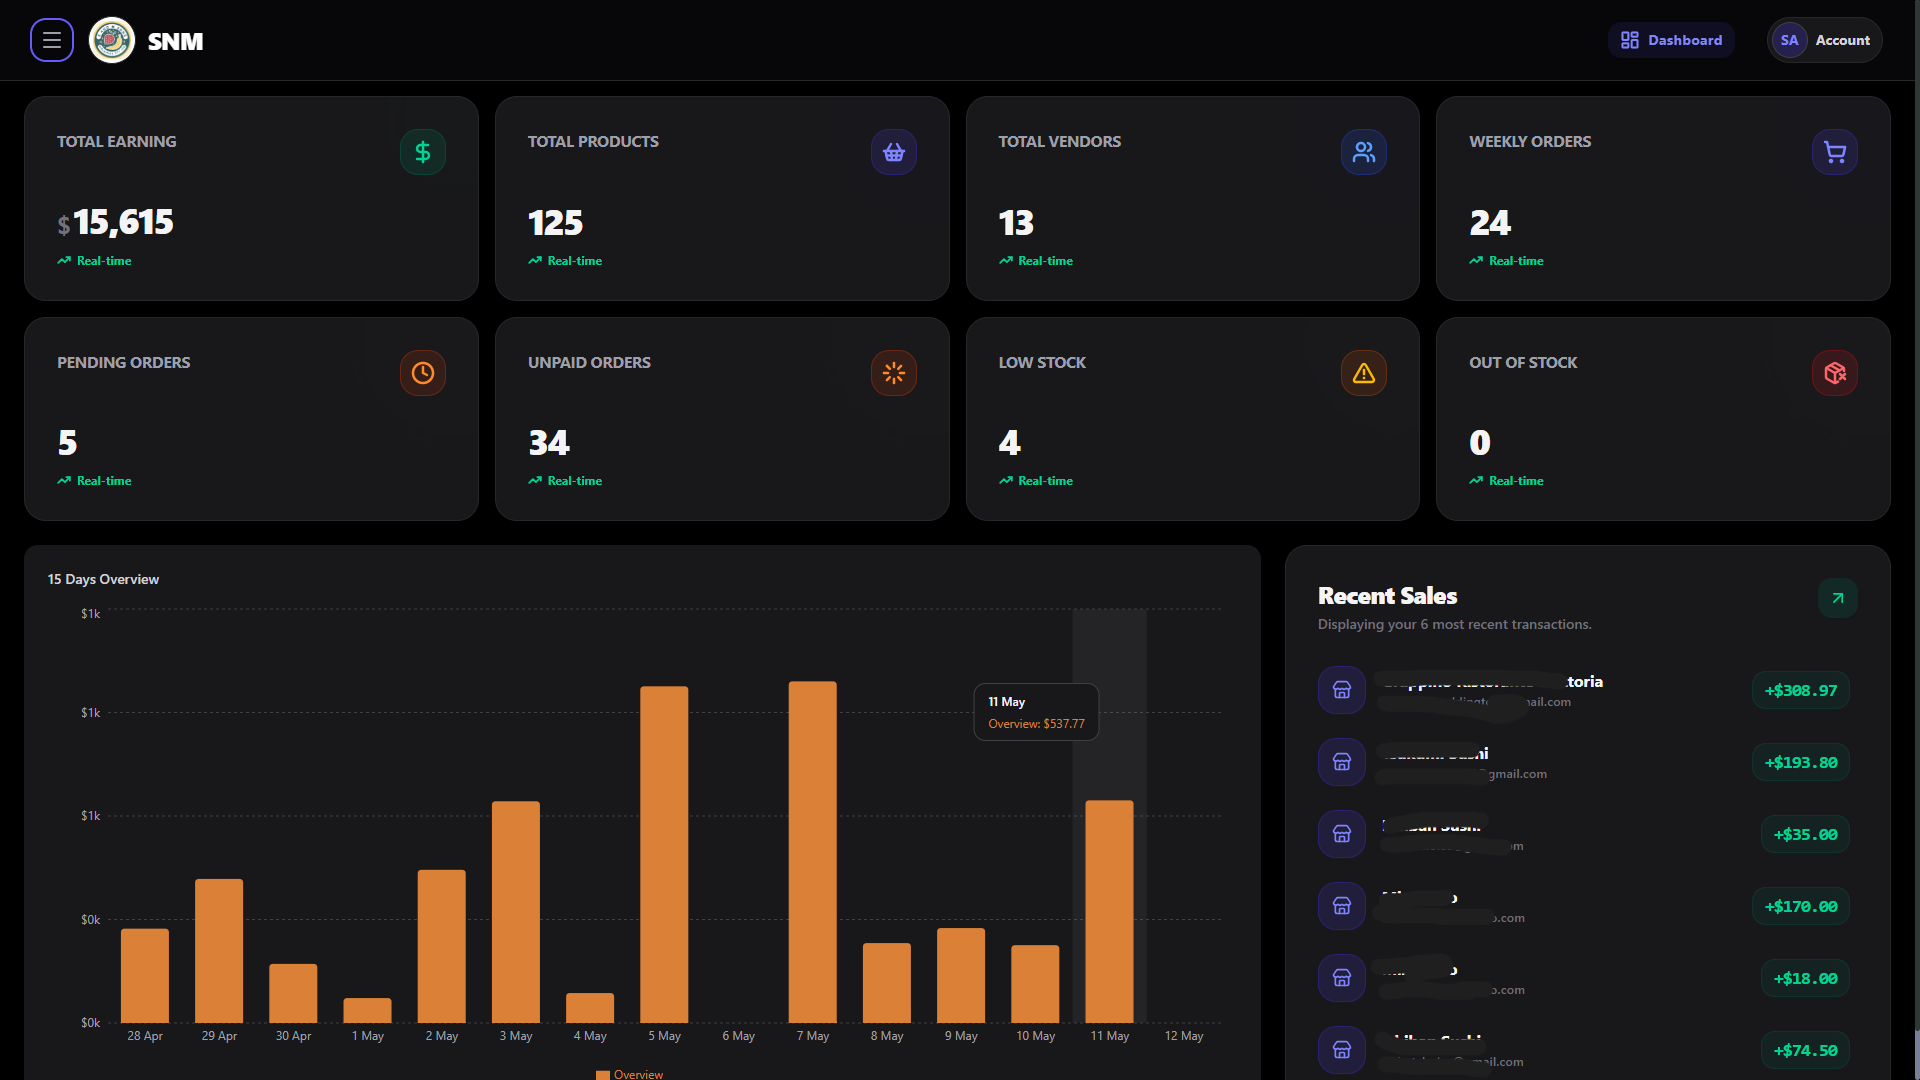Screen dimensions: 1920x1080
Task: Click Real-time label under Out of Stock
Action: click(1516, 481)
